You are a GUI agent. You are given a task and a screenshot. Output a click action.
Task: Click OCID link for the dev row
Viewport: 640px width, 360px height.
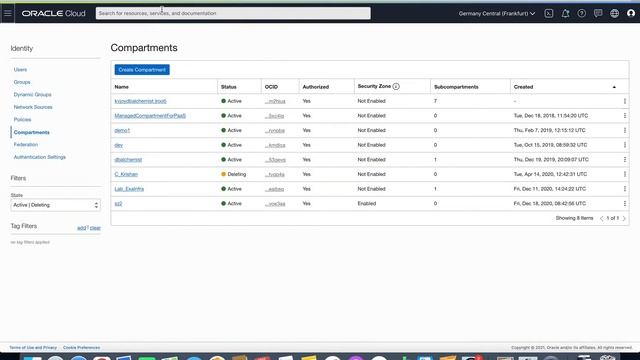point(275,145)
